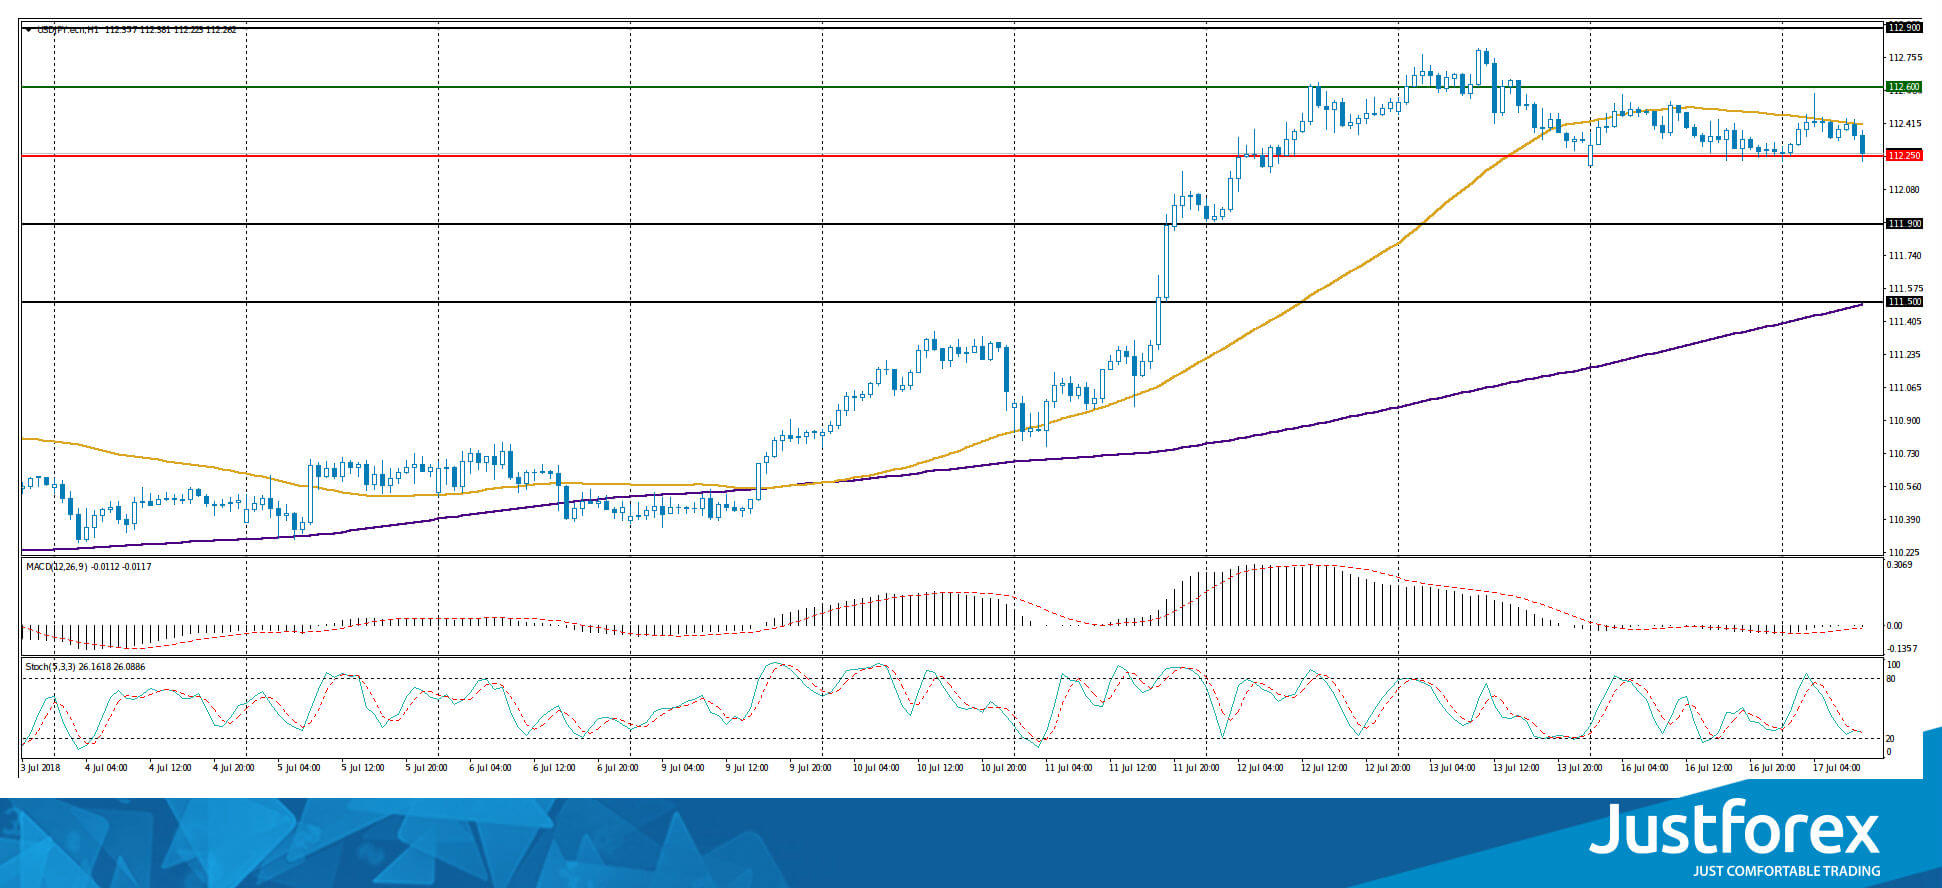Image resolution: width=1942 pixels, height=888 pixels.
Task: Click the 111.235 price axis value
Action: (1904, 355)
